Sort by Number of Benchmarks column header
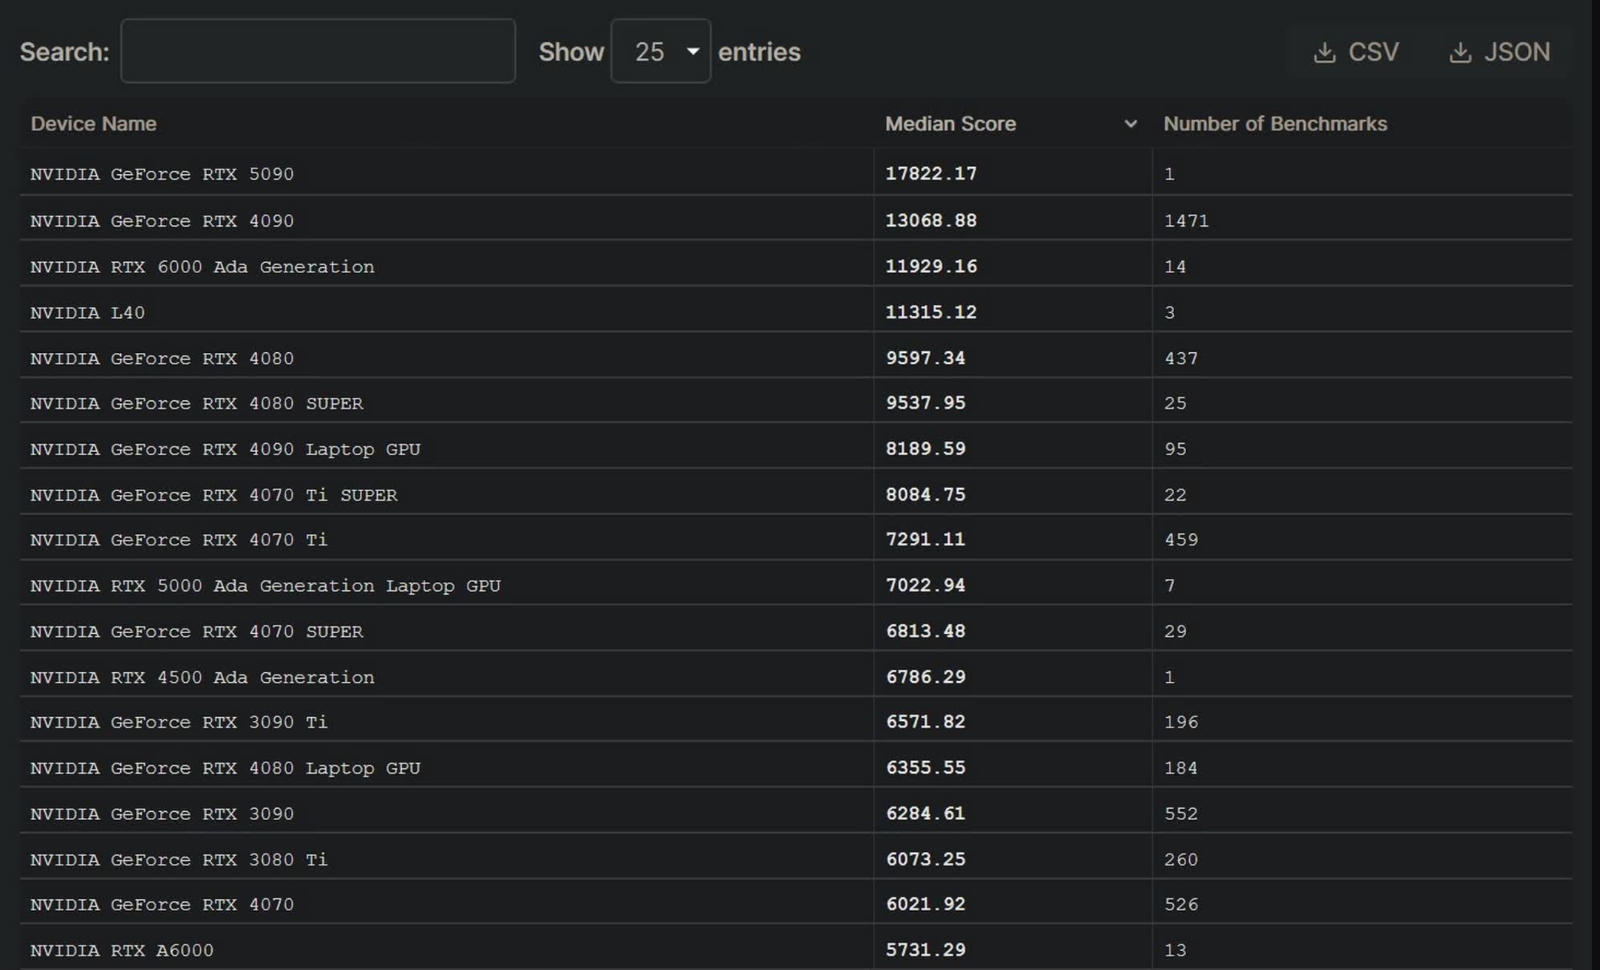Image resolution: width=1600 pixels, height=970 pixels. [x=1275, y=124]
